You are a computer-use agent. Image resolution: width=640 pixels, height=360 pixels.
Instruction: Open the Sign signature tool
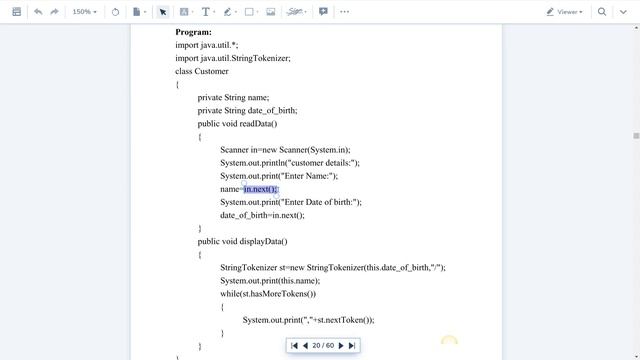click(x=295, y=12)
